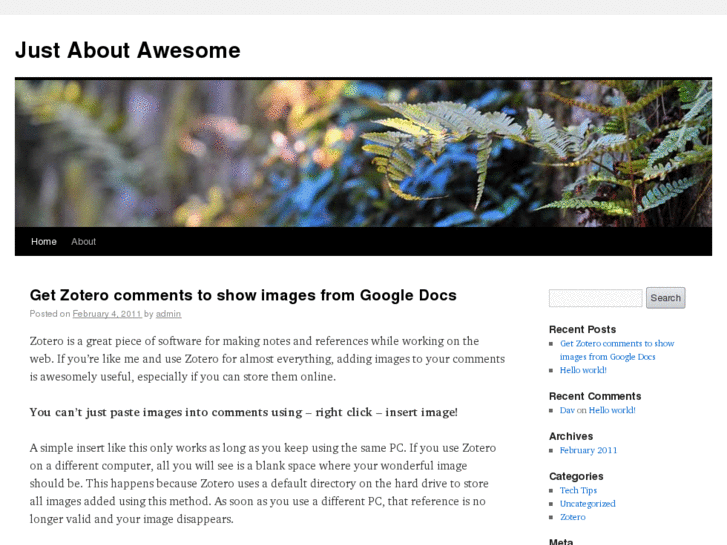The width and height of the screenshot is (727, 545).
Task: Open the Home navigation menu item
Action: point(44,242)
